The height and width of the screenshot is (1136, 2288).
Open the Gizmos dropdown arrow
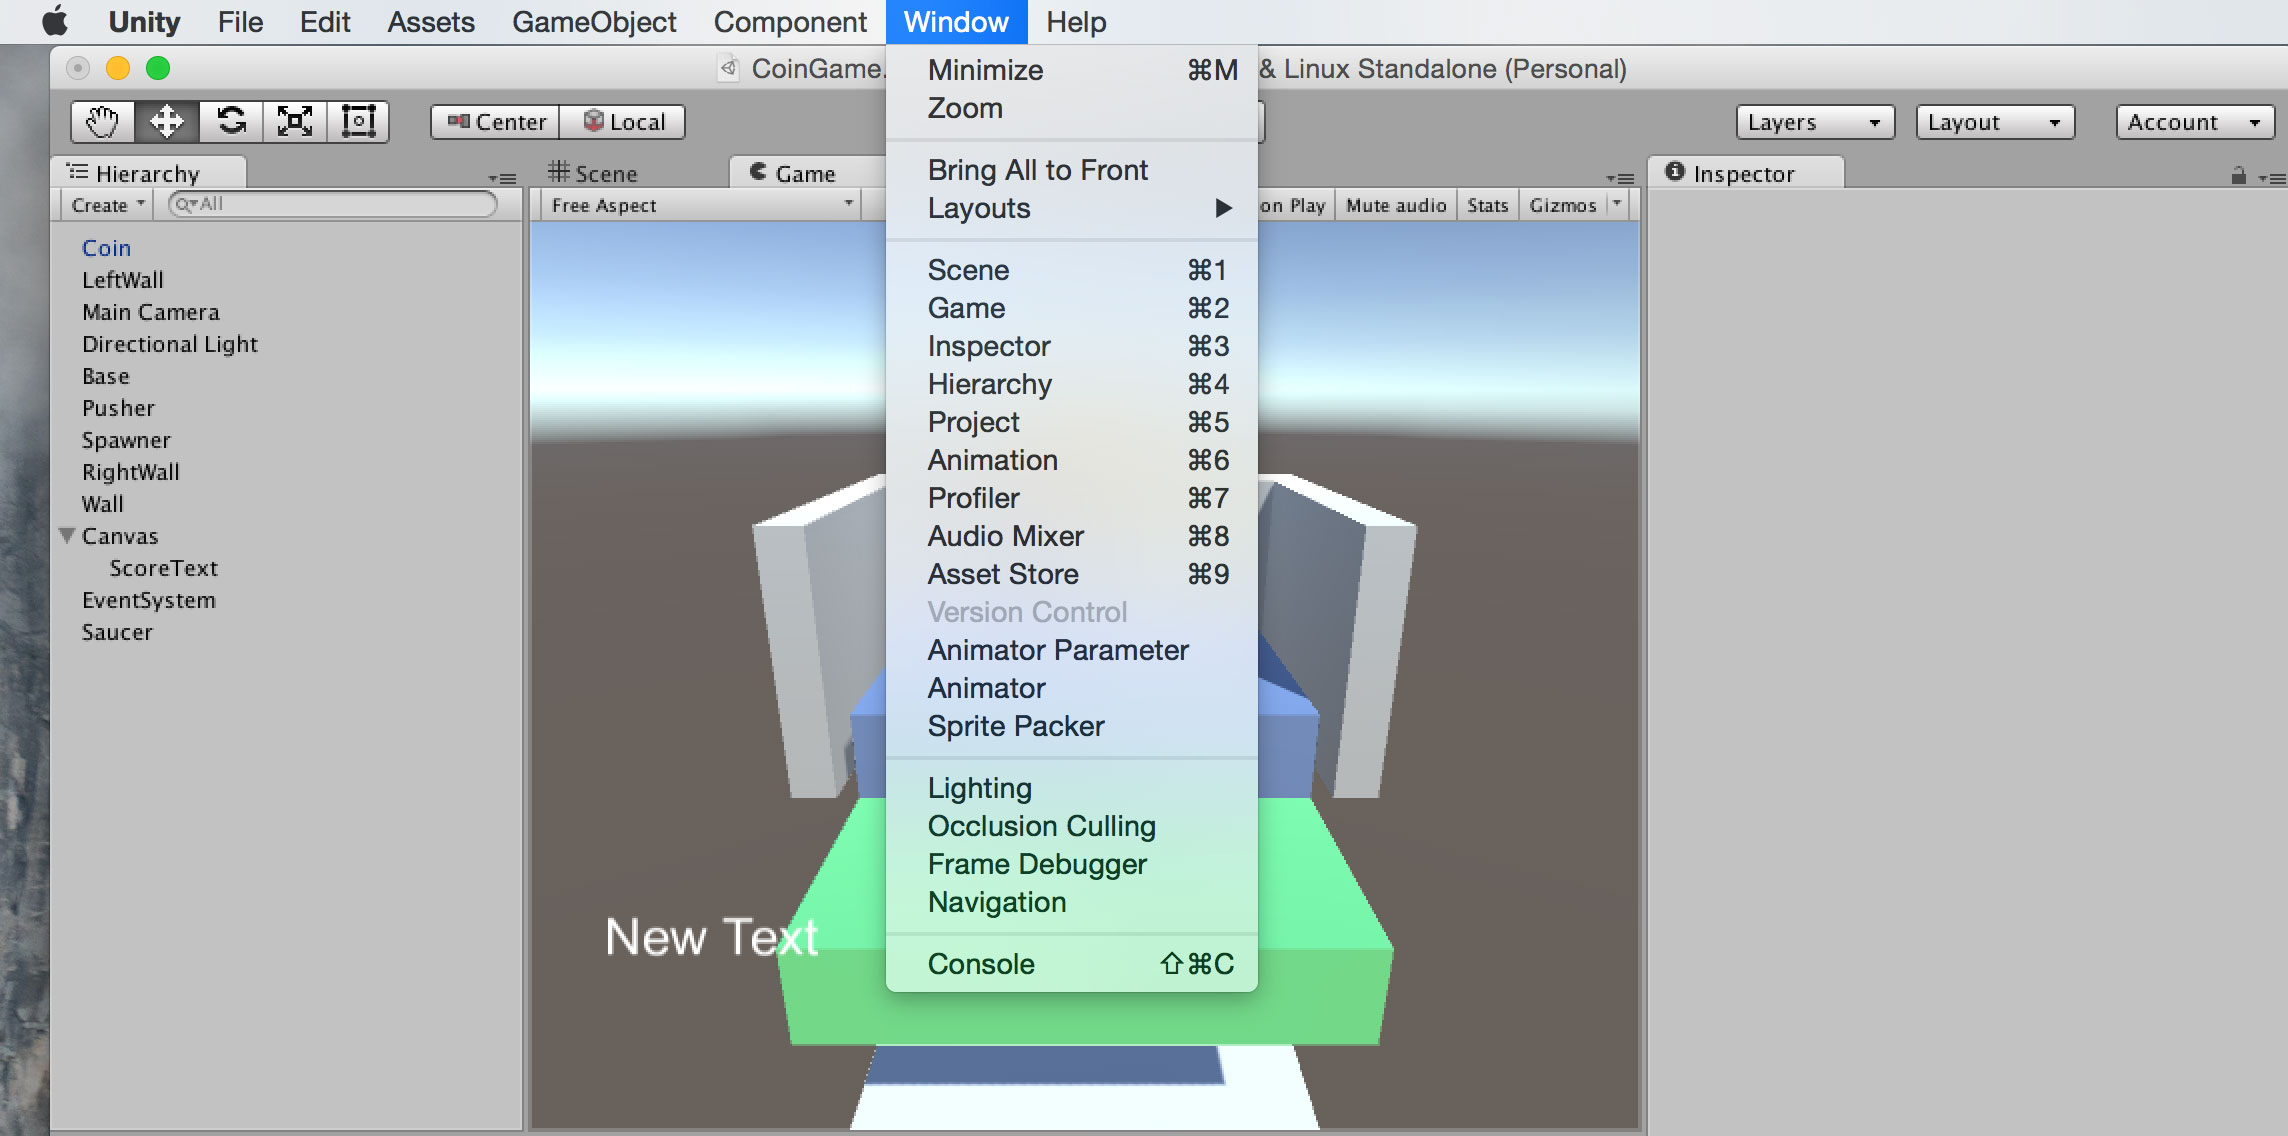click(x=1617, y=204)
